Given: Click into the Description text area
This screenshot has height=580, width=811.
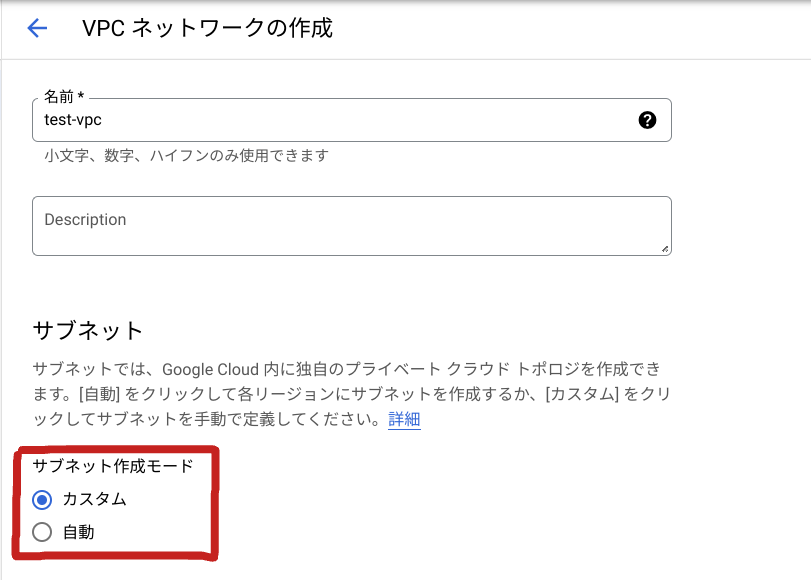Looking at the screenshot, I should pos(352,226).
